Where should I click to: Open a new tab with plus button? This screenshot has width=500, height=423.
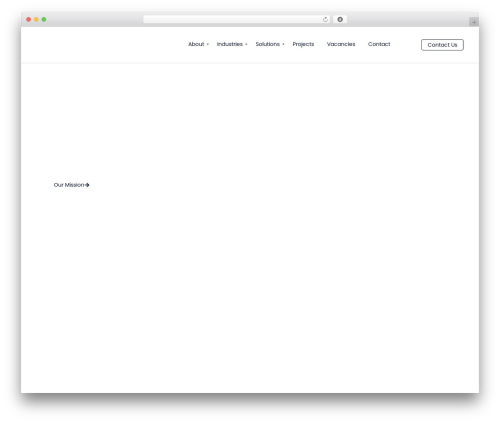point(474,22)
